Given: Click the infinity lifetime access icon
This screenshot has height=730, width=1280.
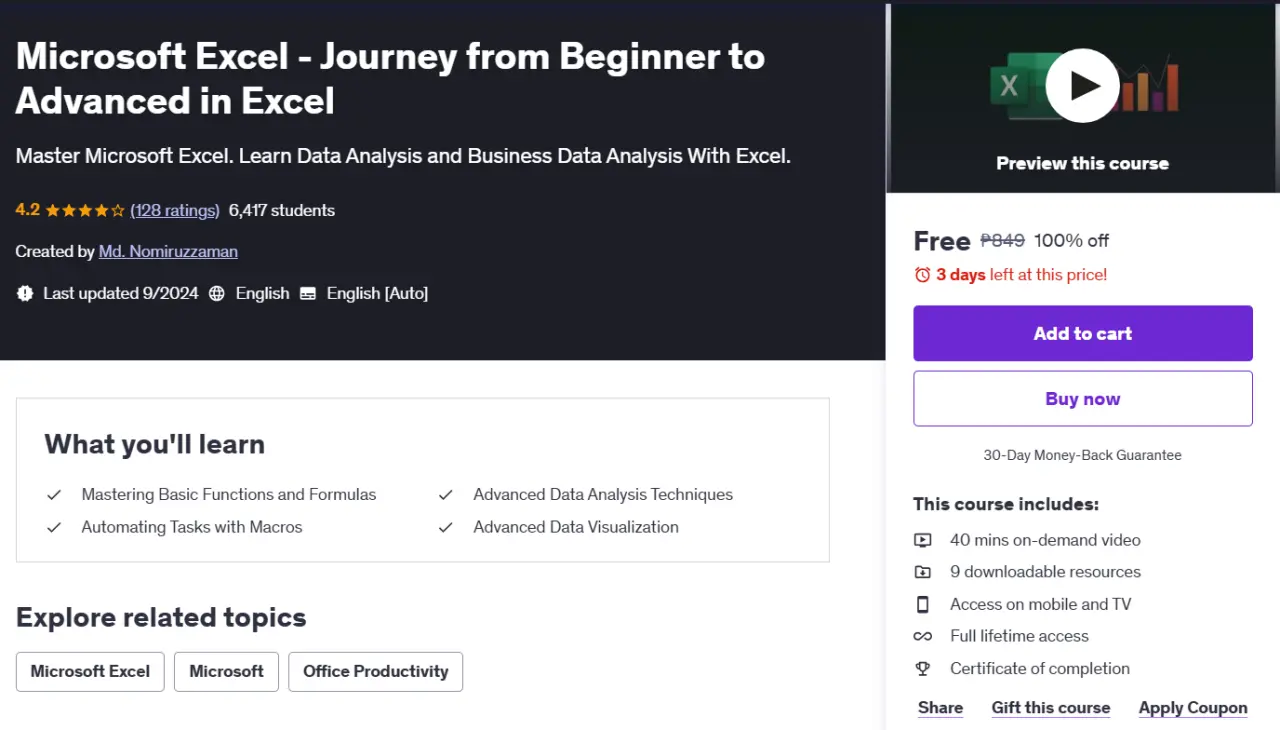Looking at the screenshot, I should 923,636.
